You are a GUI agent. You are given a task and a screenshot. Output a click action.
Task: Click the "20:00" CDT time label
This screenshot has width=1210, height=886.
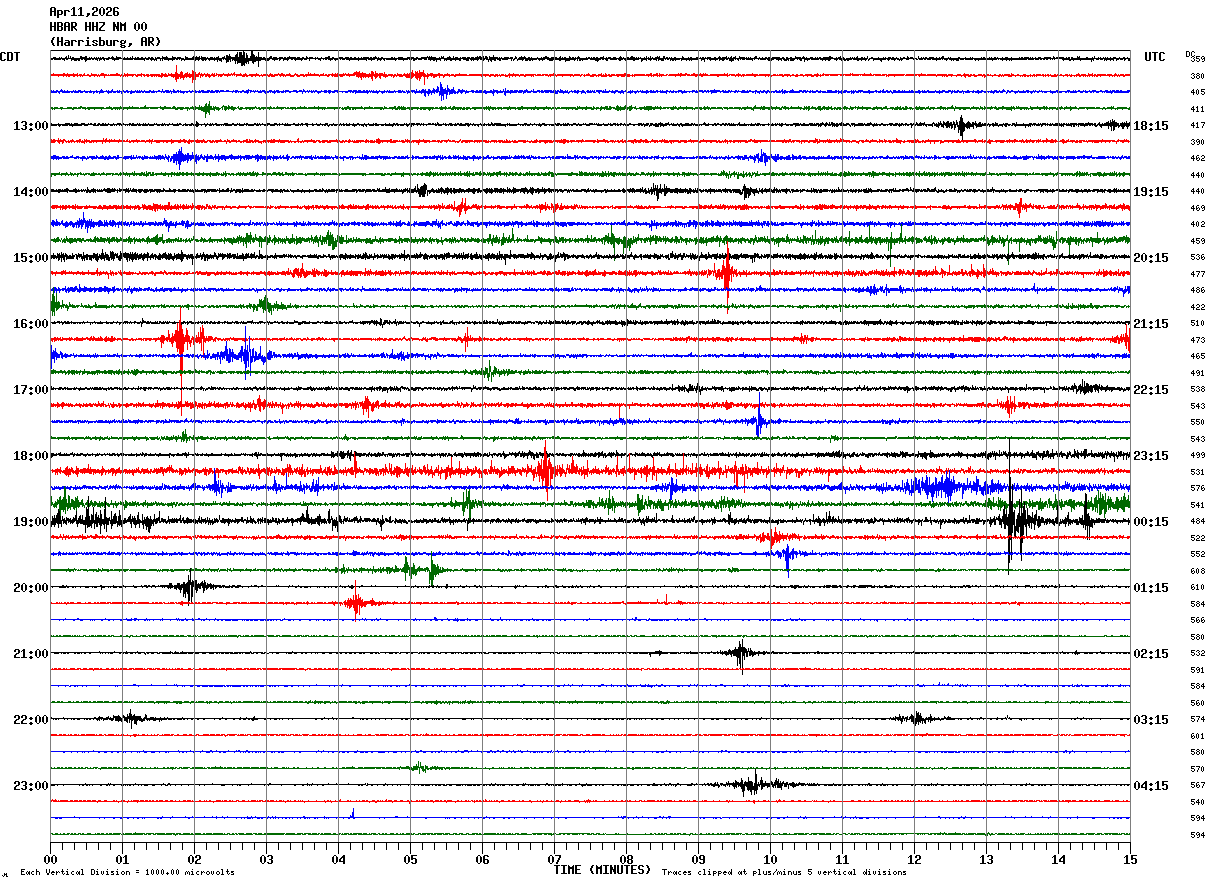(x=31, y=588)
